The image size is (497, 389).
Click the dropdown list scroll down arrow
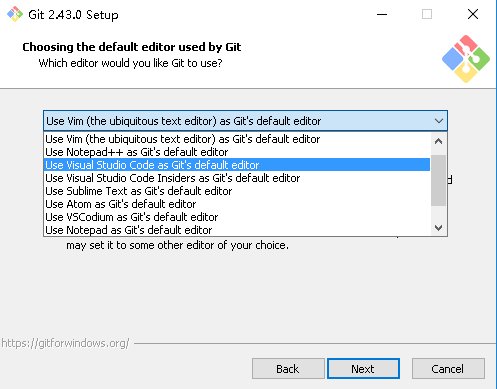(439, 228)
